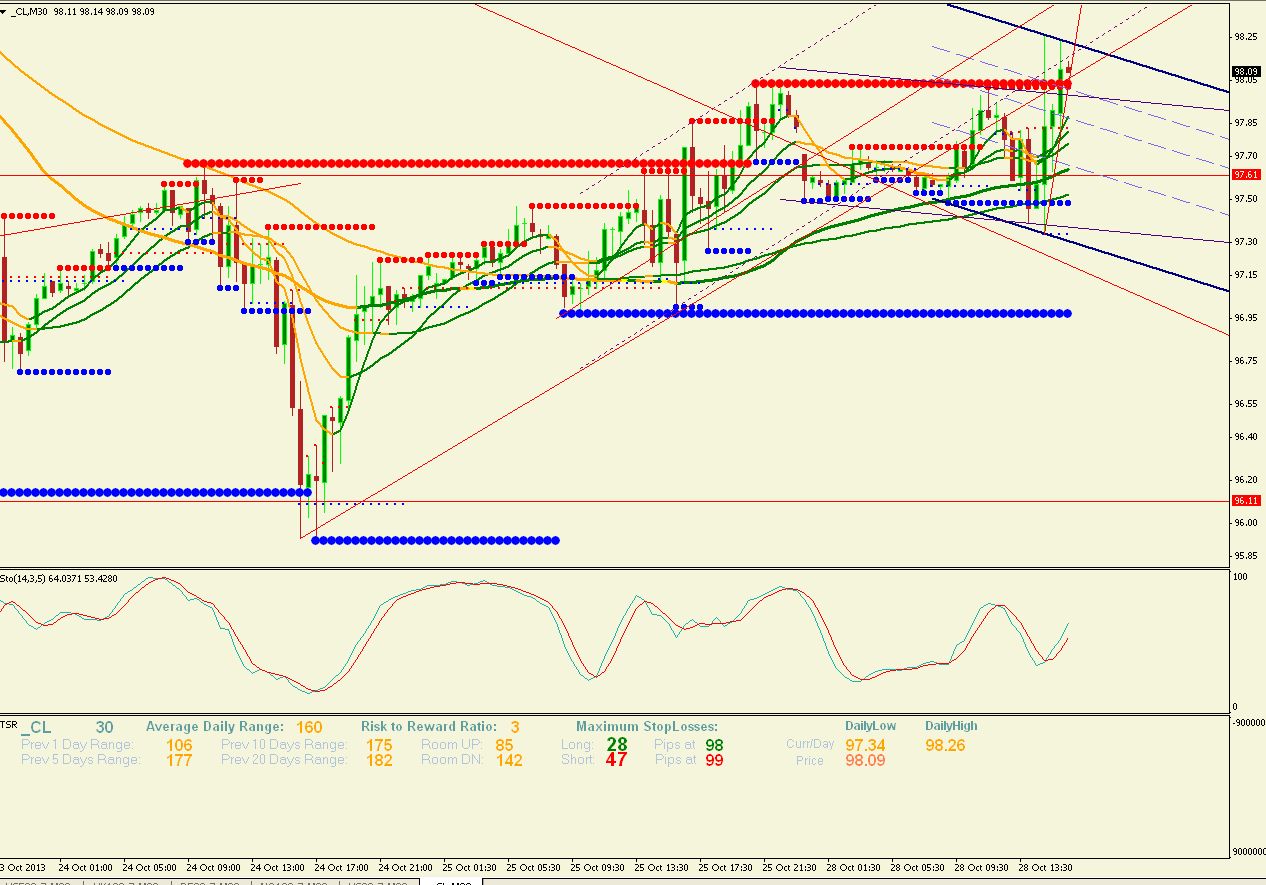This screenshot has height=885, width=1266.
Task: Select the Average Daily Range label
Action: point(215,727)
